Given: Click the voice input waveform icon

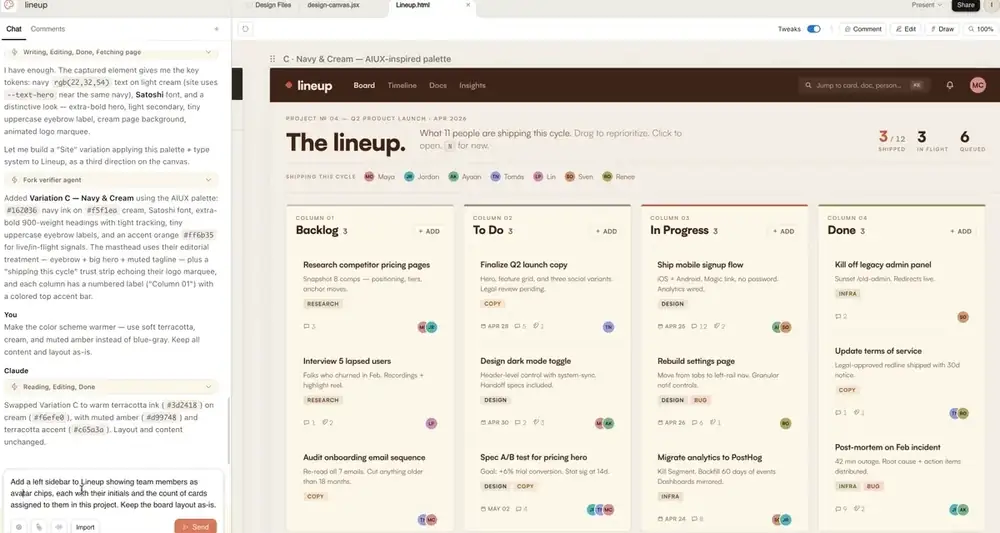Looking at the screenshot, I should 57,526.
